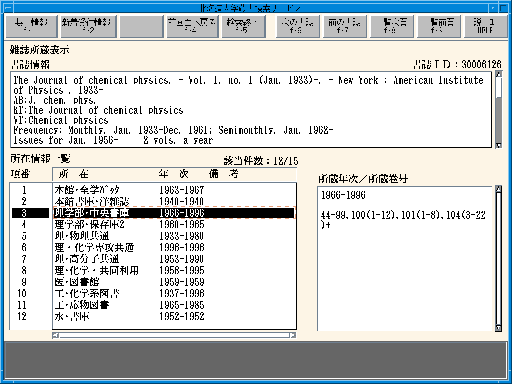
Task: Select row 10 with years 1937-1996
Action: [174, 293]
